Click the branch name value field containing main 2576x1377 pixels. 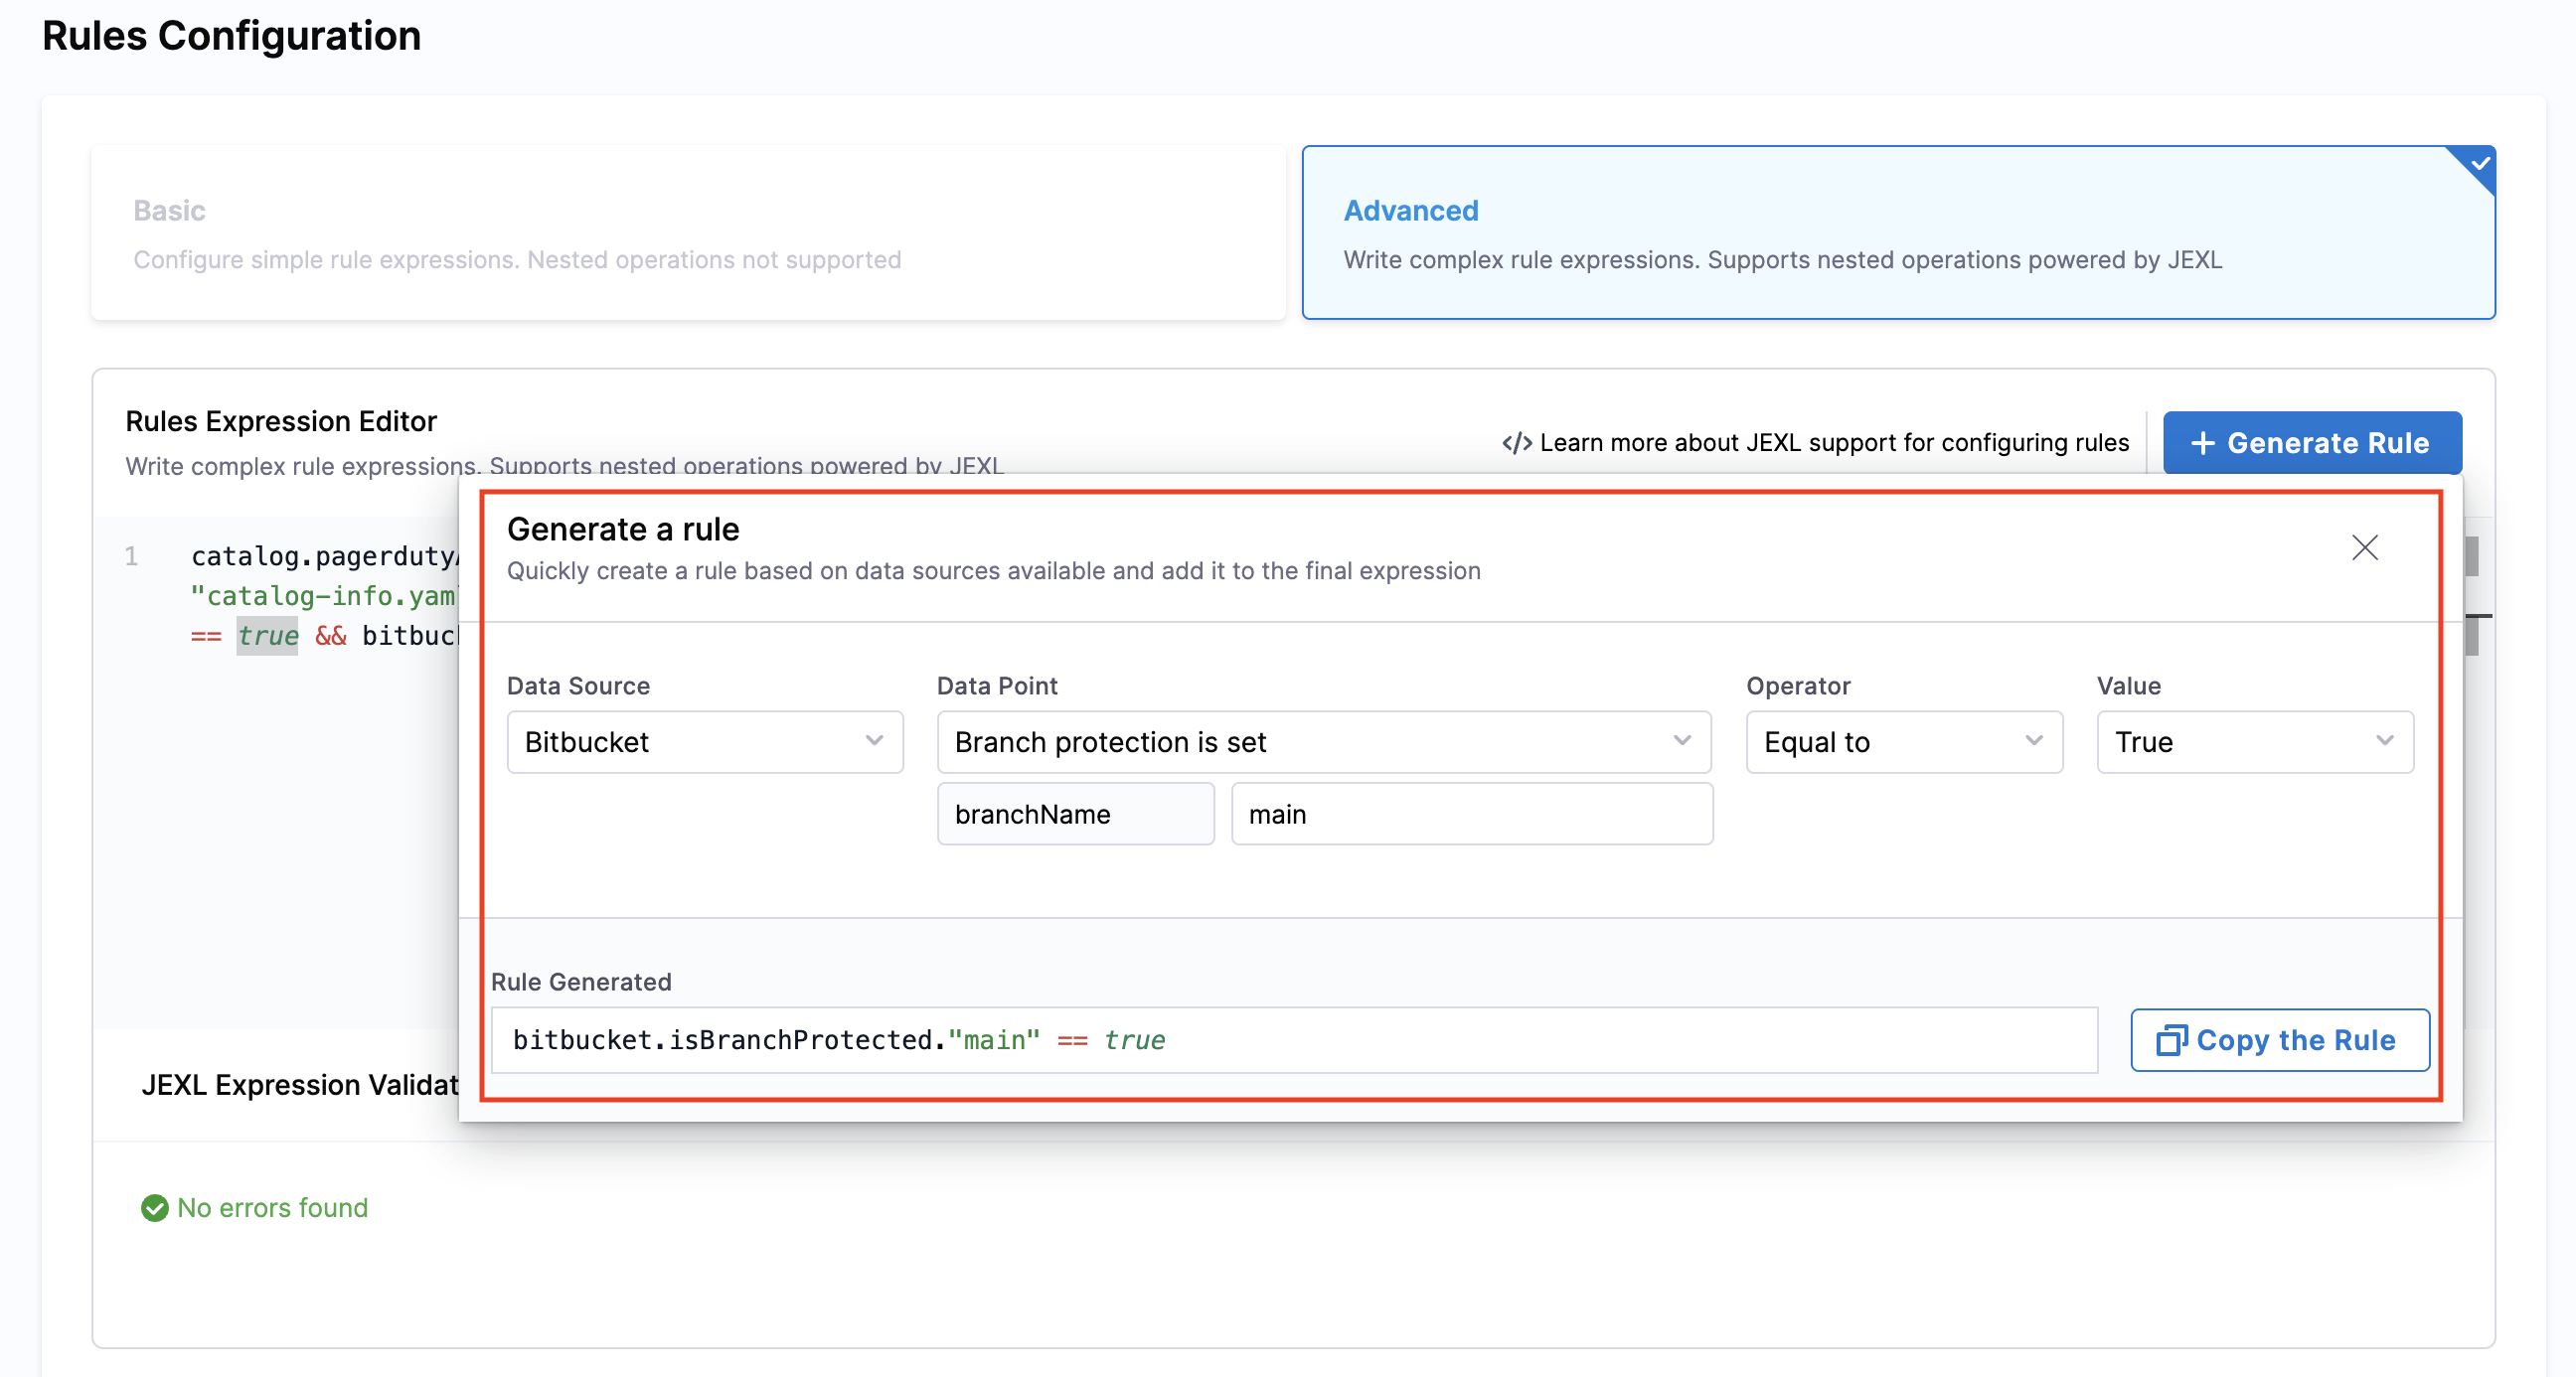[x=1471, y=814]
